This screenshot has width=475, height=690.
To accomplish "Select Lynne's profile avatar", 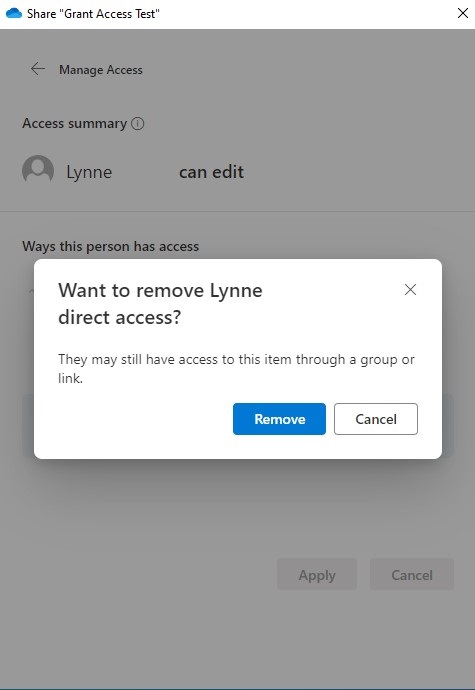I will point(38,170).
